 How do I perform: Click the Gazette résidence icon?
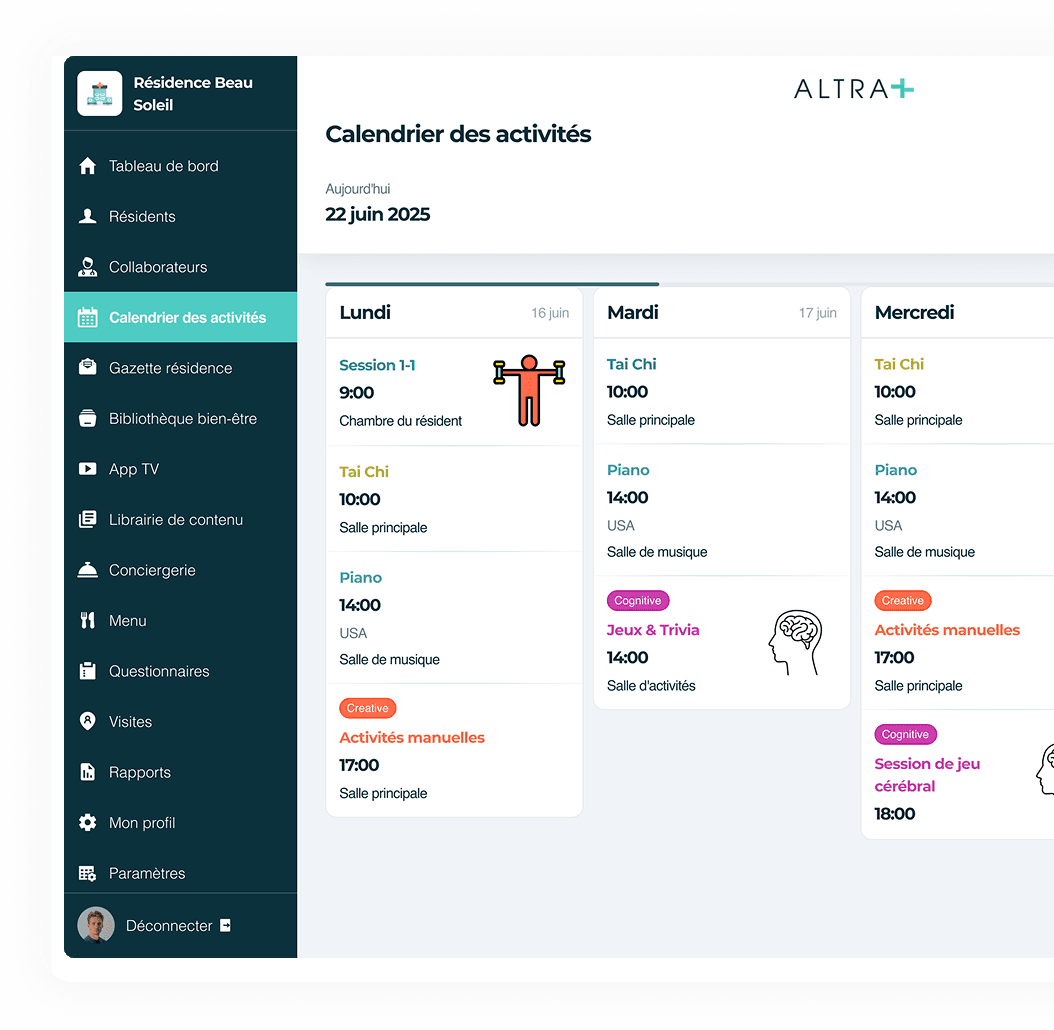tap(88, 368)
